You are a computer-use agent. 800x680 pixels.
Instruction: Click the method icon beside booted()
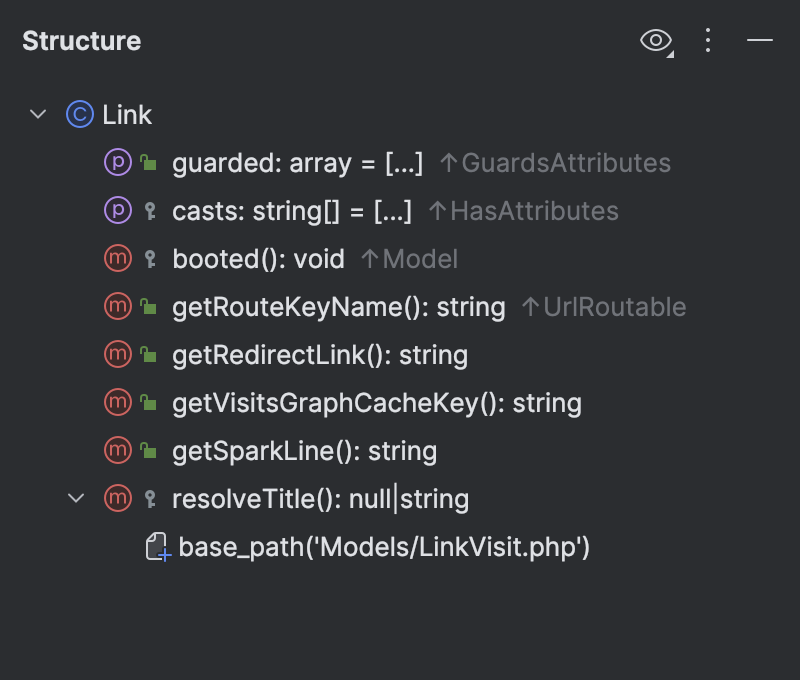click(119, 258)
